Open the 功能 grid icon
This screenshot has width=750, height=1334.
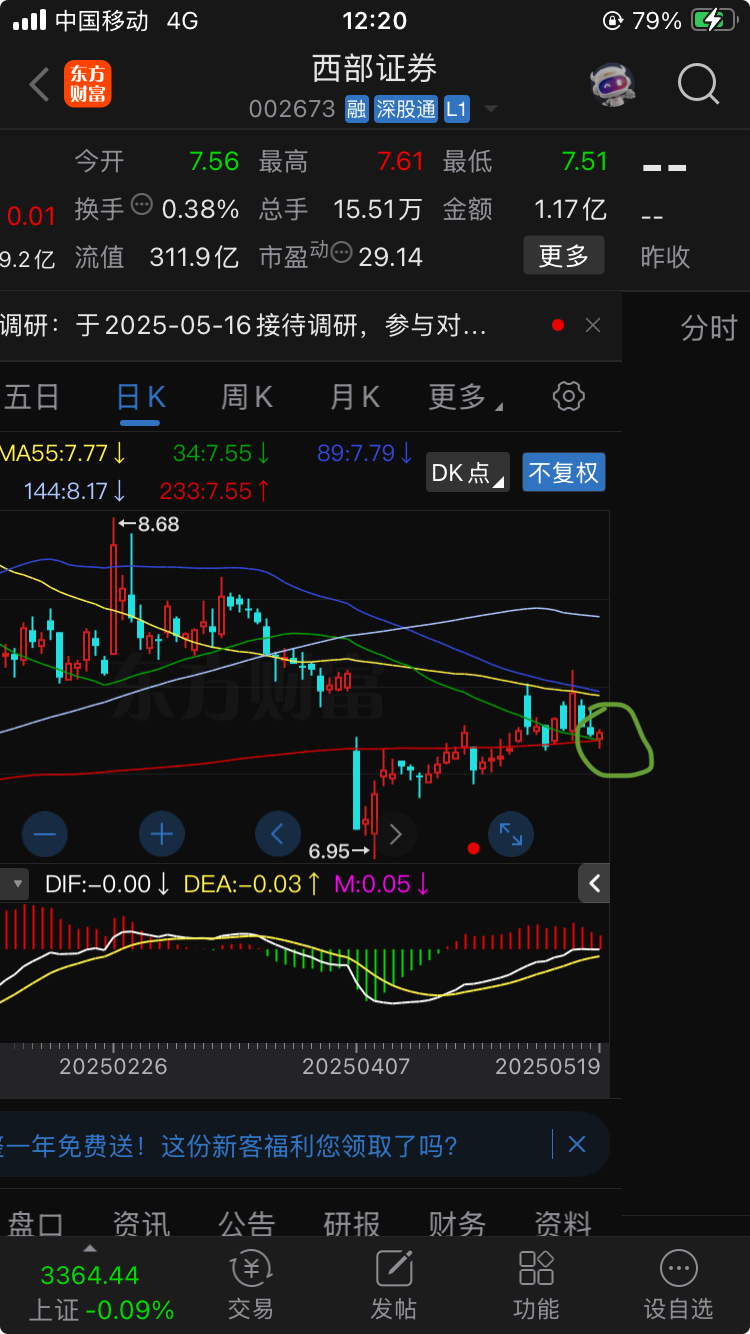(536, 1268)
